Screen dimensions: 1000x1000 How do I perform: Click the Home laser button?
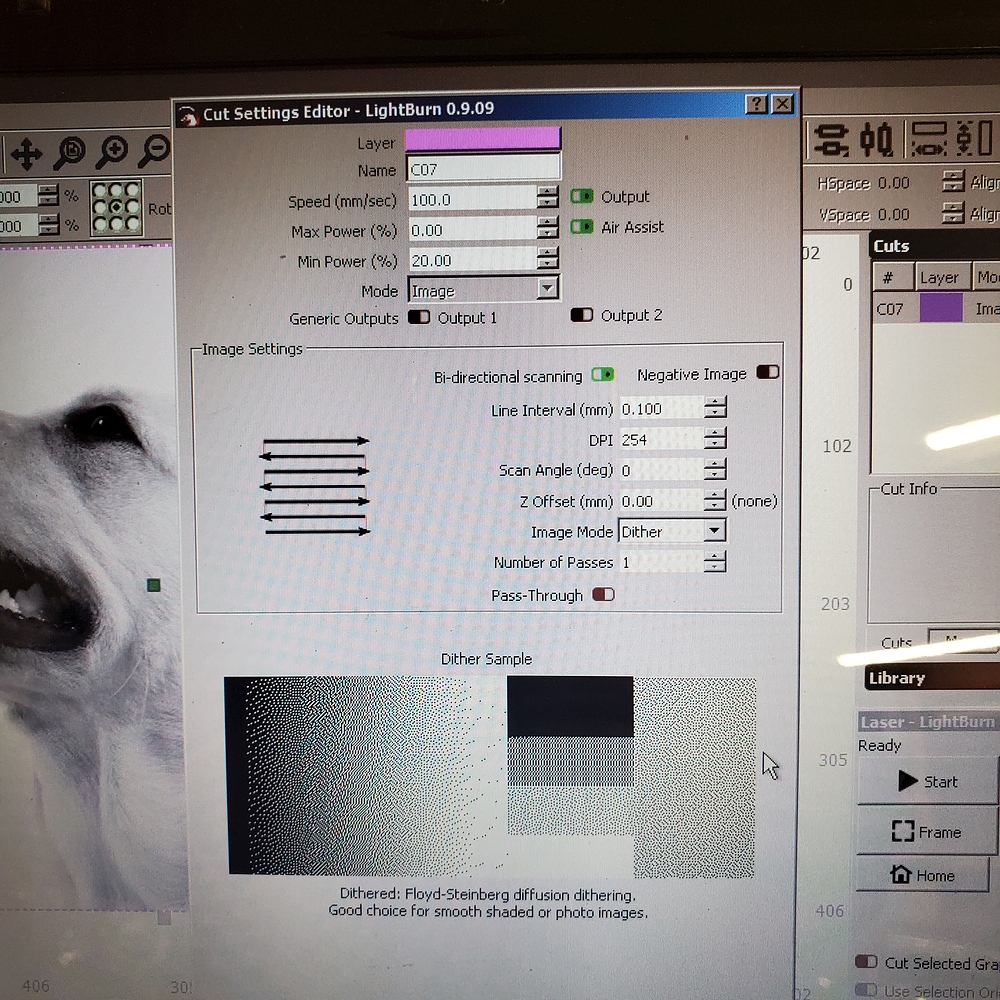[x=925, y=875]
